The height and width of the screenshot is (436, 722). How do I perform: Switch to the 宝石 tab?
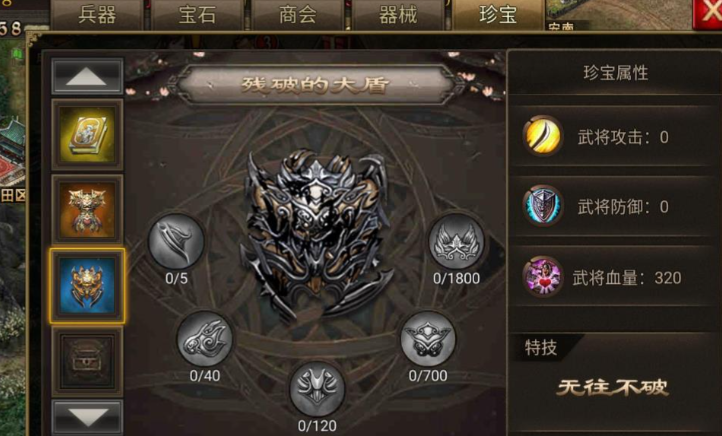(x=198, y=15)
